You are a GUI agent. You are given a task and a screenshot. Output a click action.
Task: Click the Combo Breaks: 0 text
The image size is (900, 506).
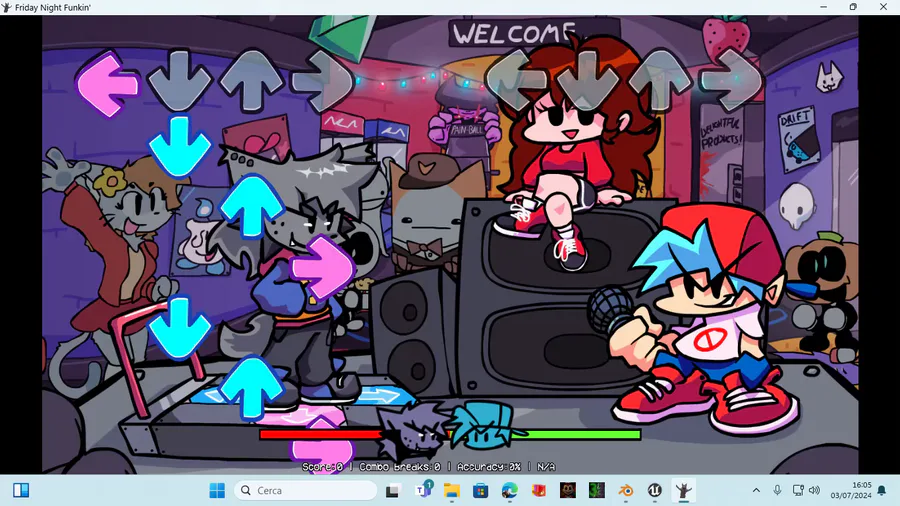click(399, 467)
